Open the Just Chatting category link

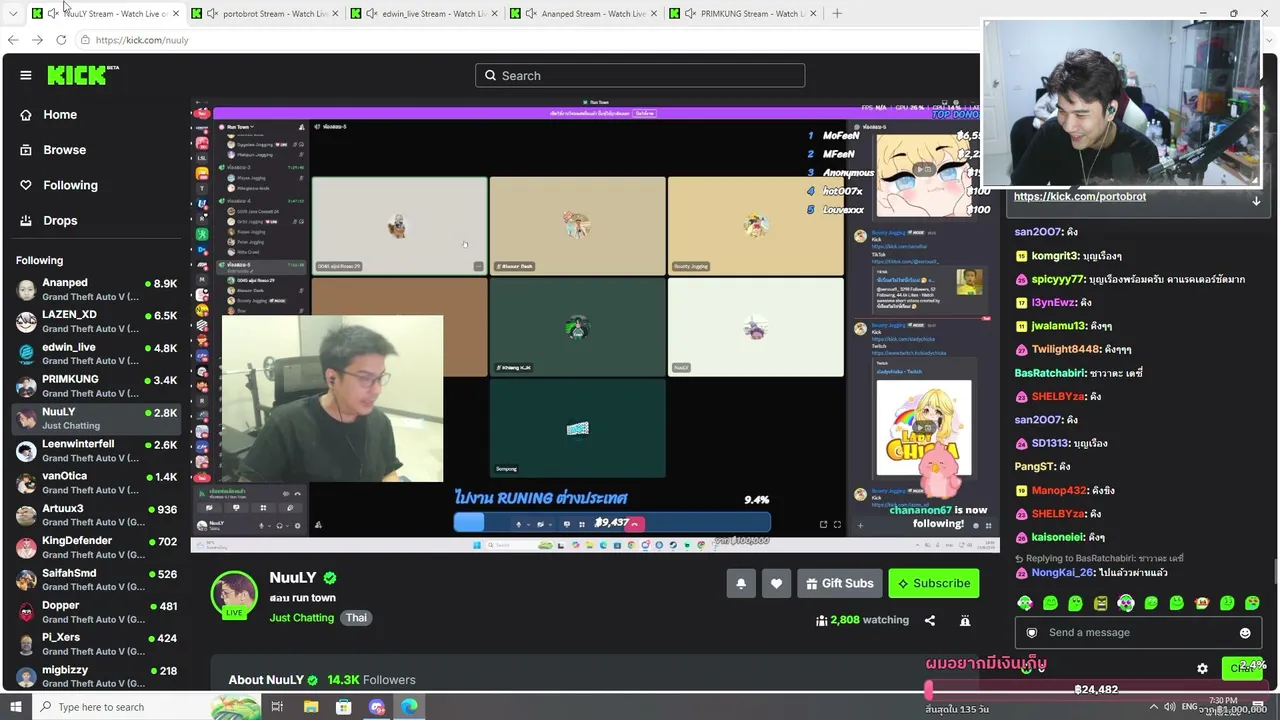click(x=302, y=618)
